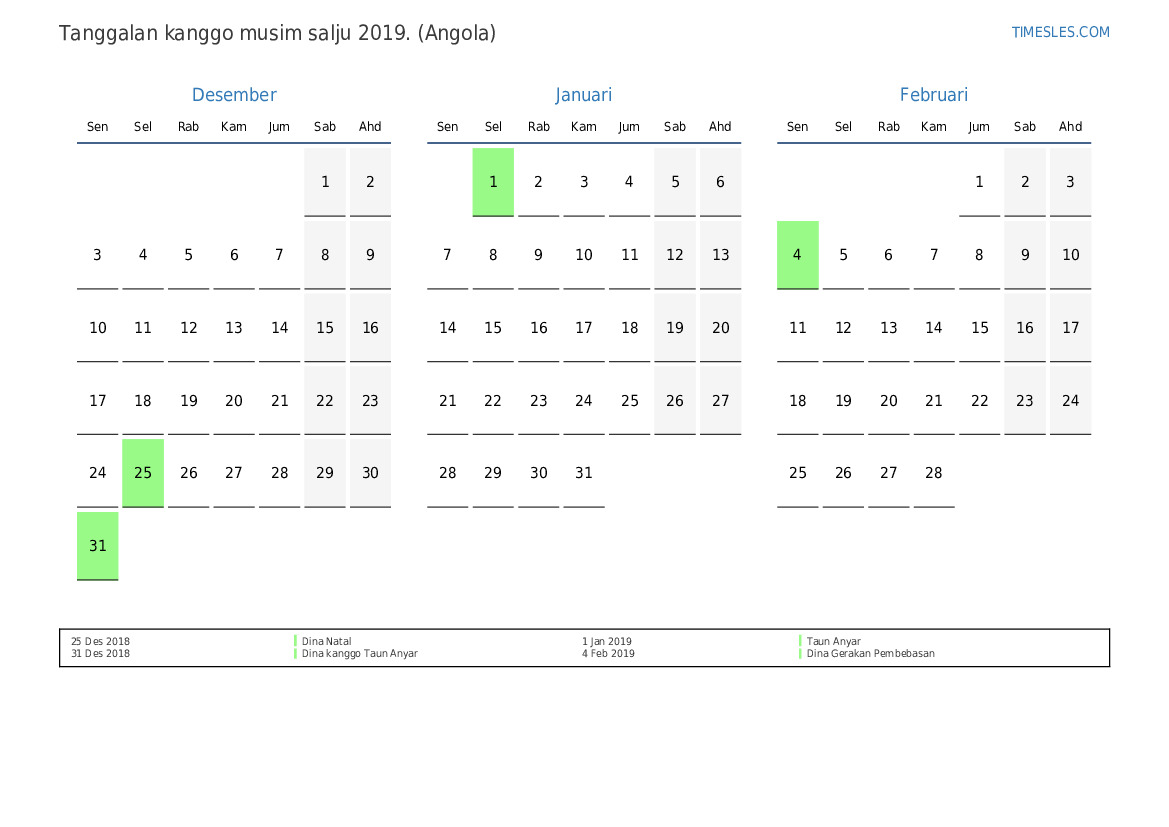This screenshot has height=827, width=1169.
Task: Click the Januari month heading
Action: click(584, 95)
